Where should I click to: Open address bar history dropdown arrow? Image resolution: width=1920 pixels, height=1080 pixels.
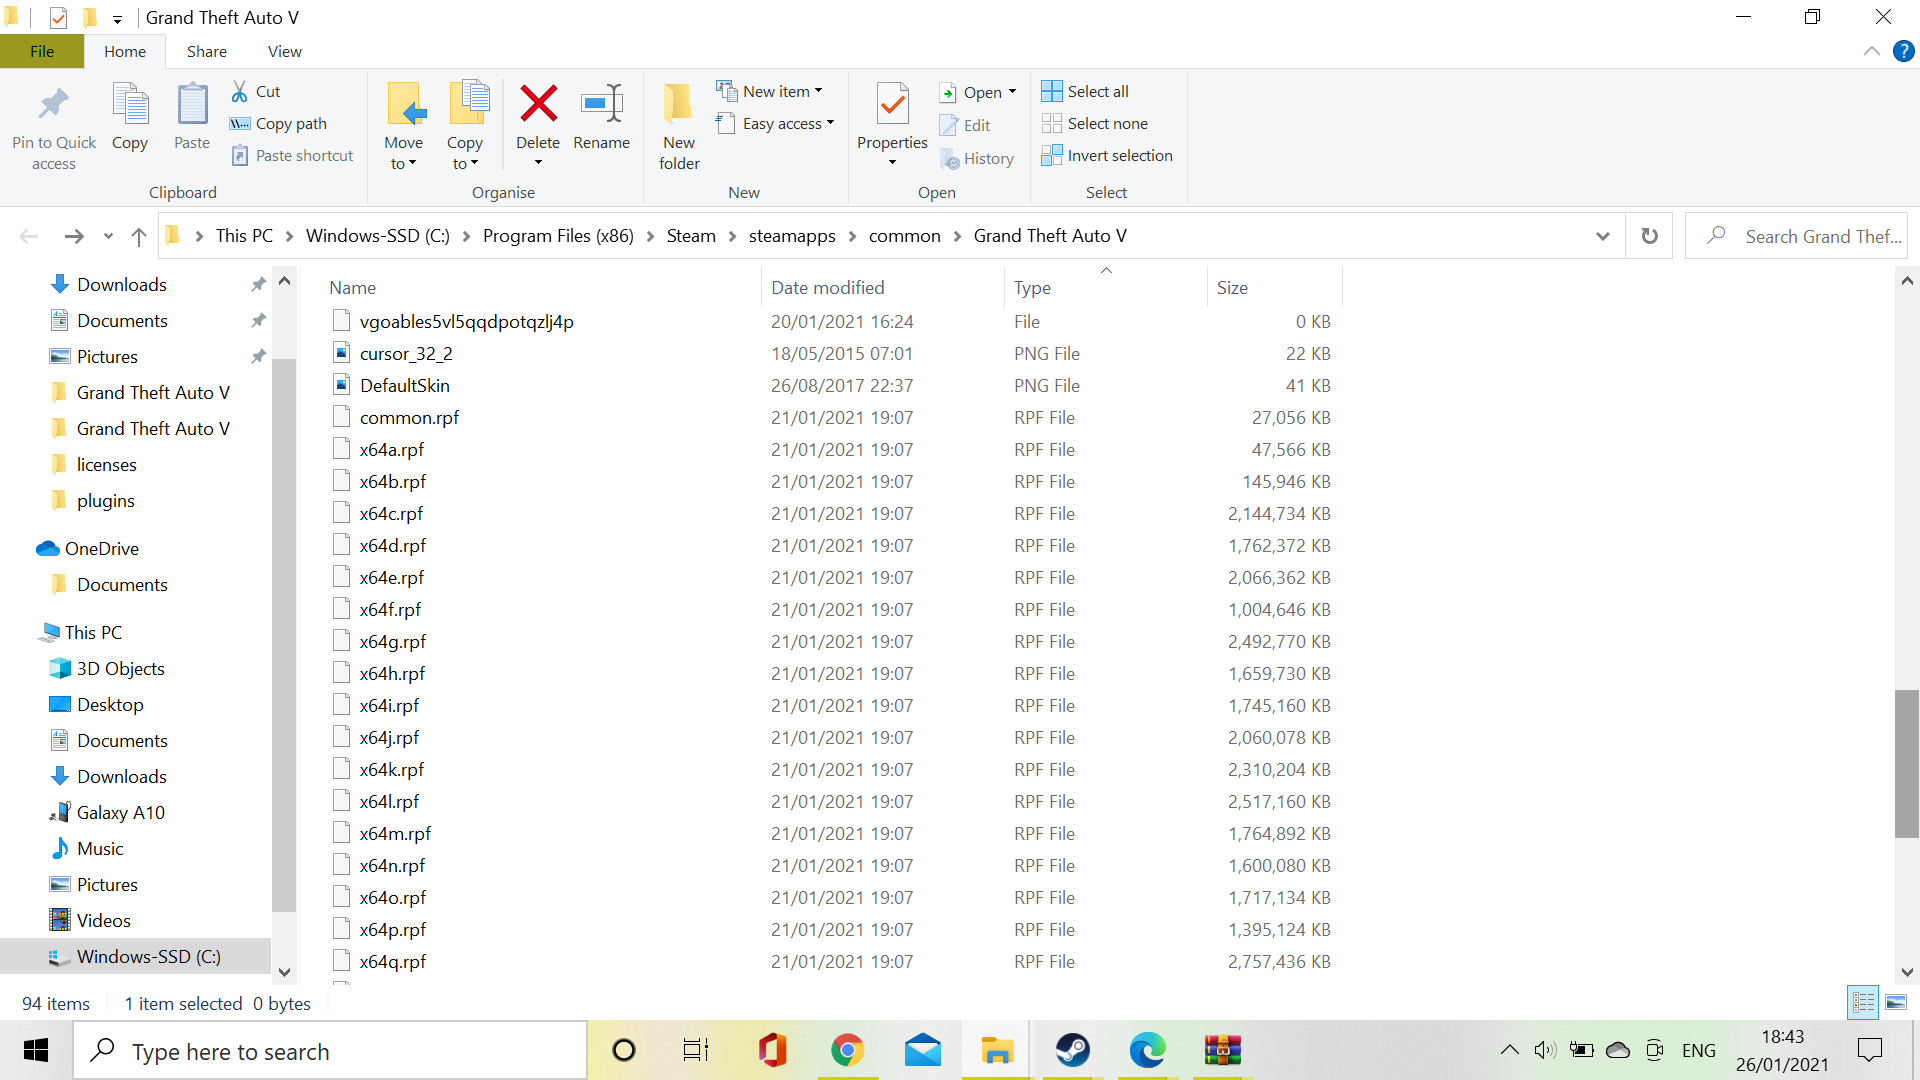click(x=1603, y=236)
